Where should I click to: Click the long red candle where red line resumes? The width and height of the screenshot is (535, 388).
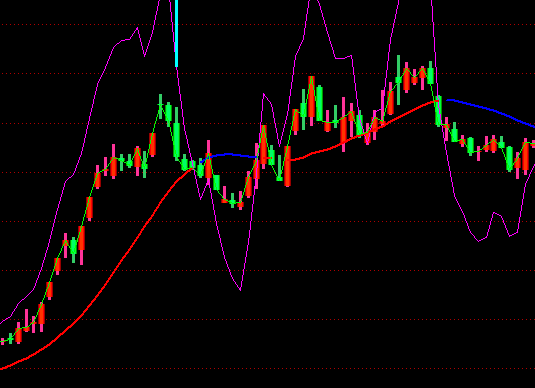coord(287,166)
